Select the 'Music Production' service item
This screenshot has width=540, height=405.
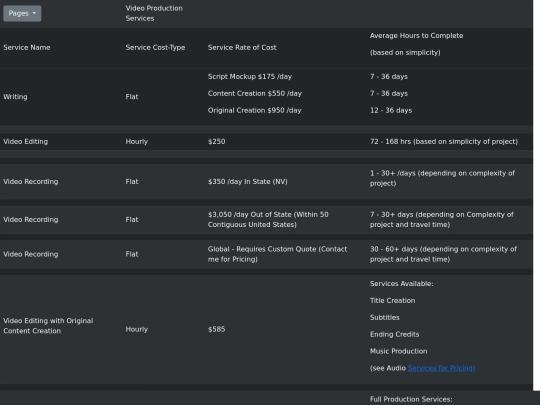tap(398, 351)
